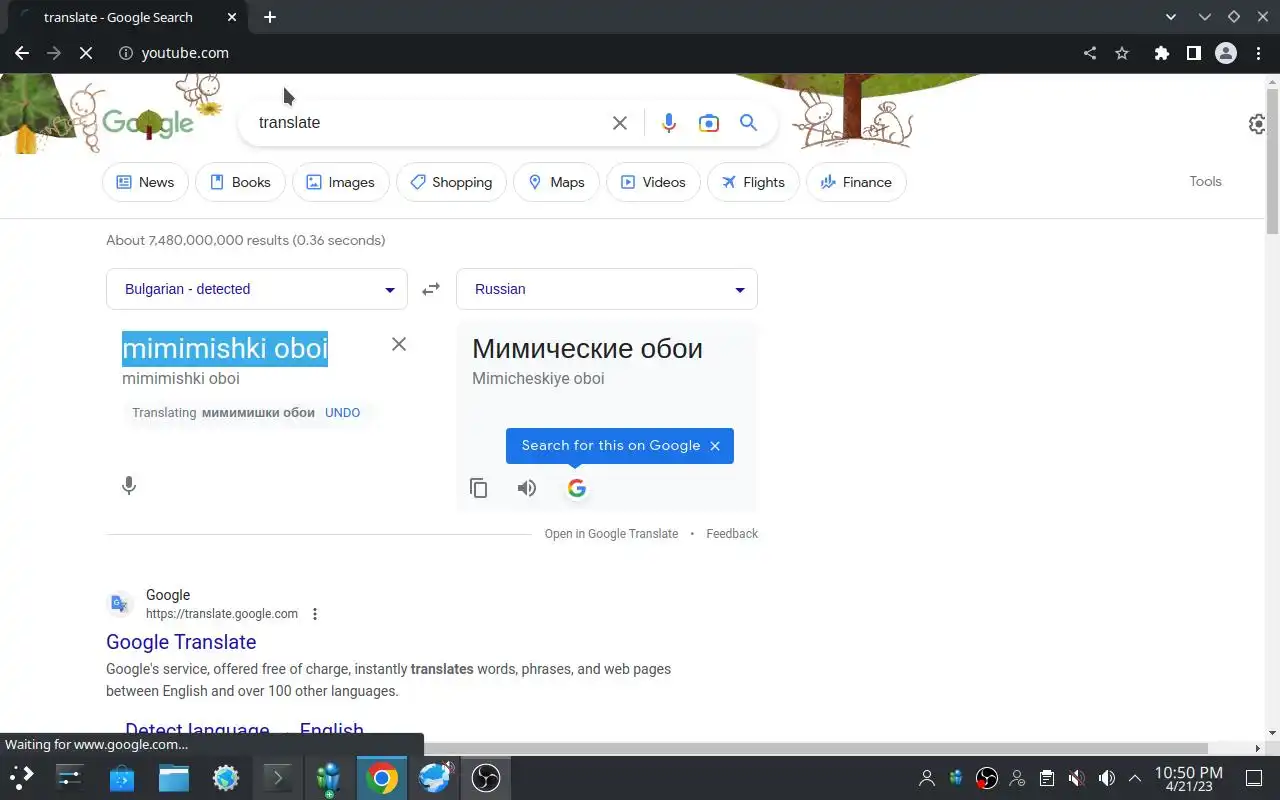Open a new browser tab
Viewport: 1280px width, 800px height.
pos(270,17)
